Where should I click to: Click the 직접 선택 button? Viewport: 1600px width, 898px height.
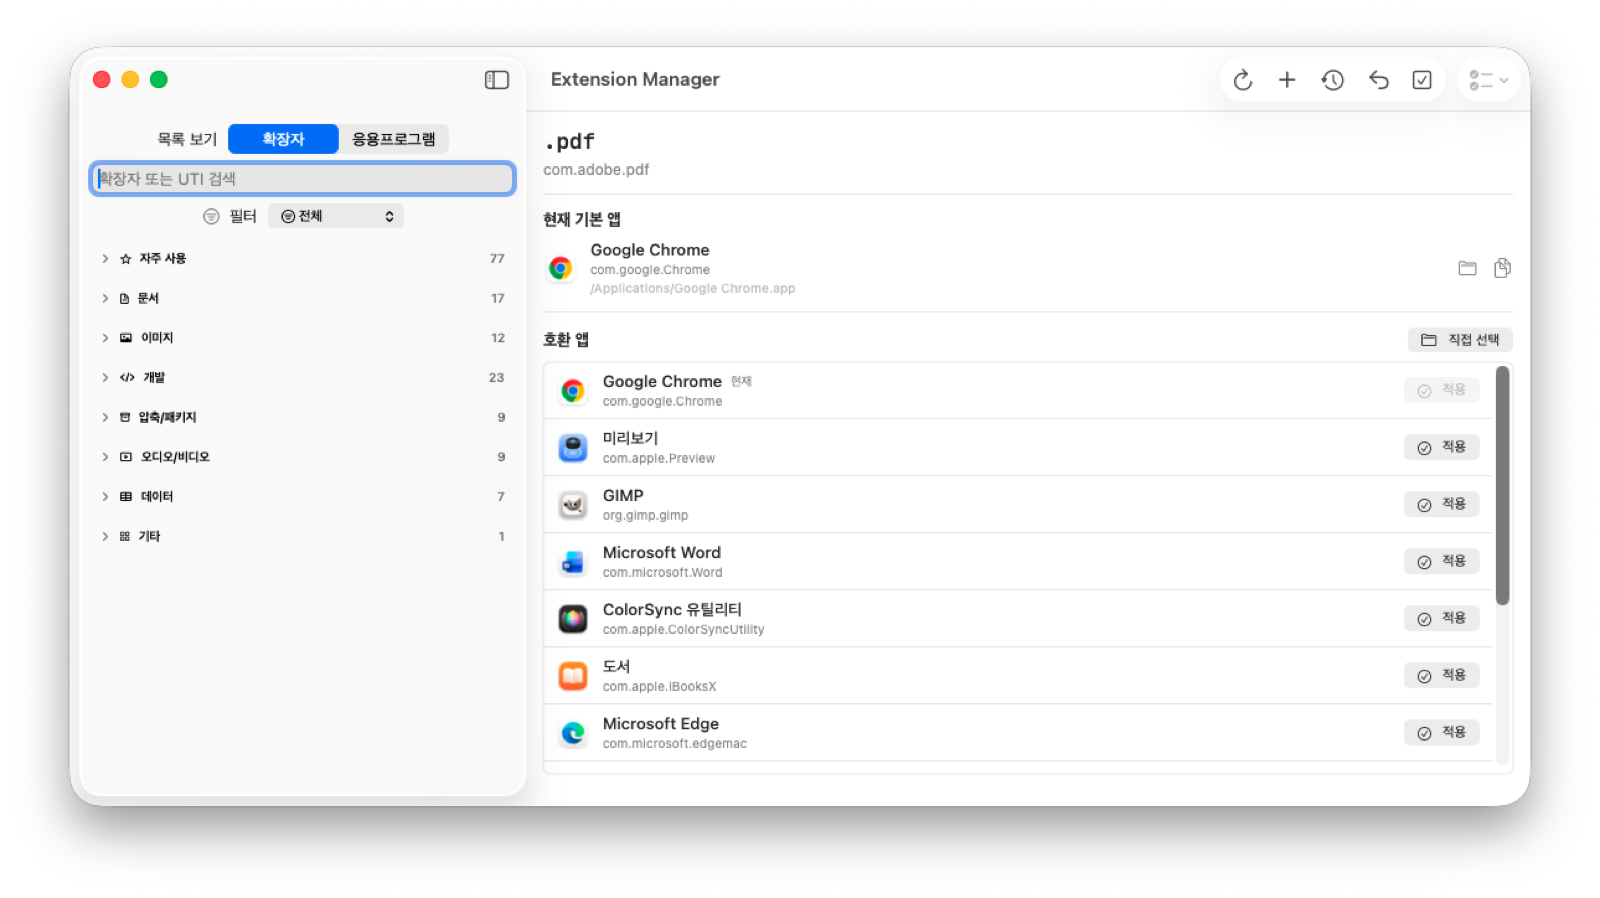[1460, 340]
